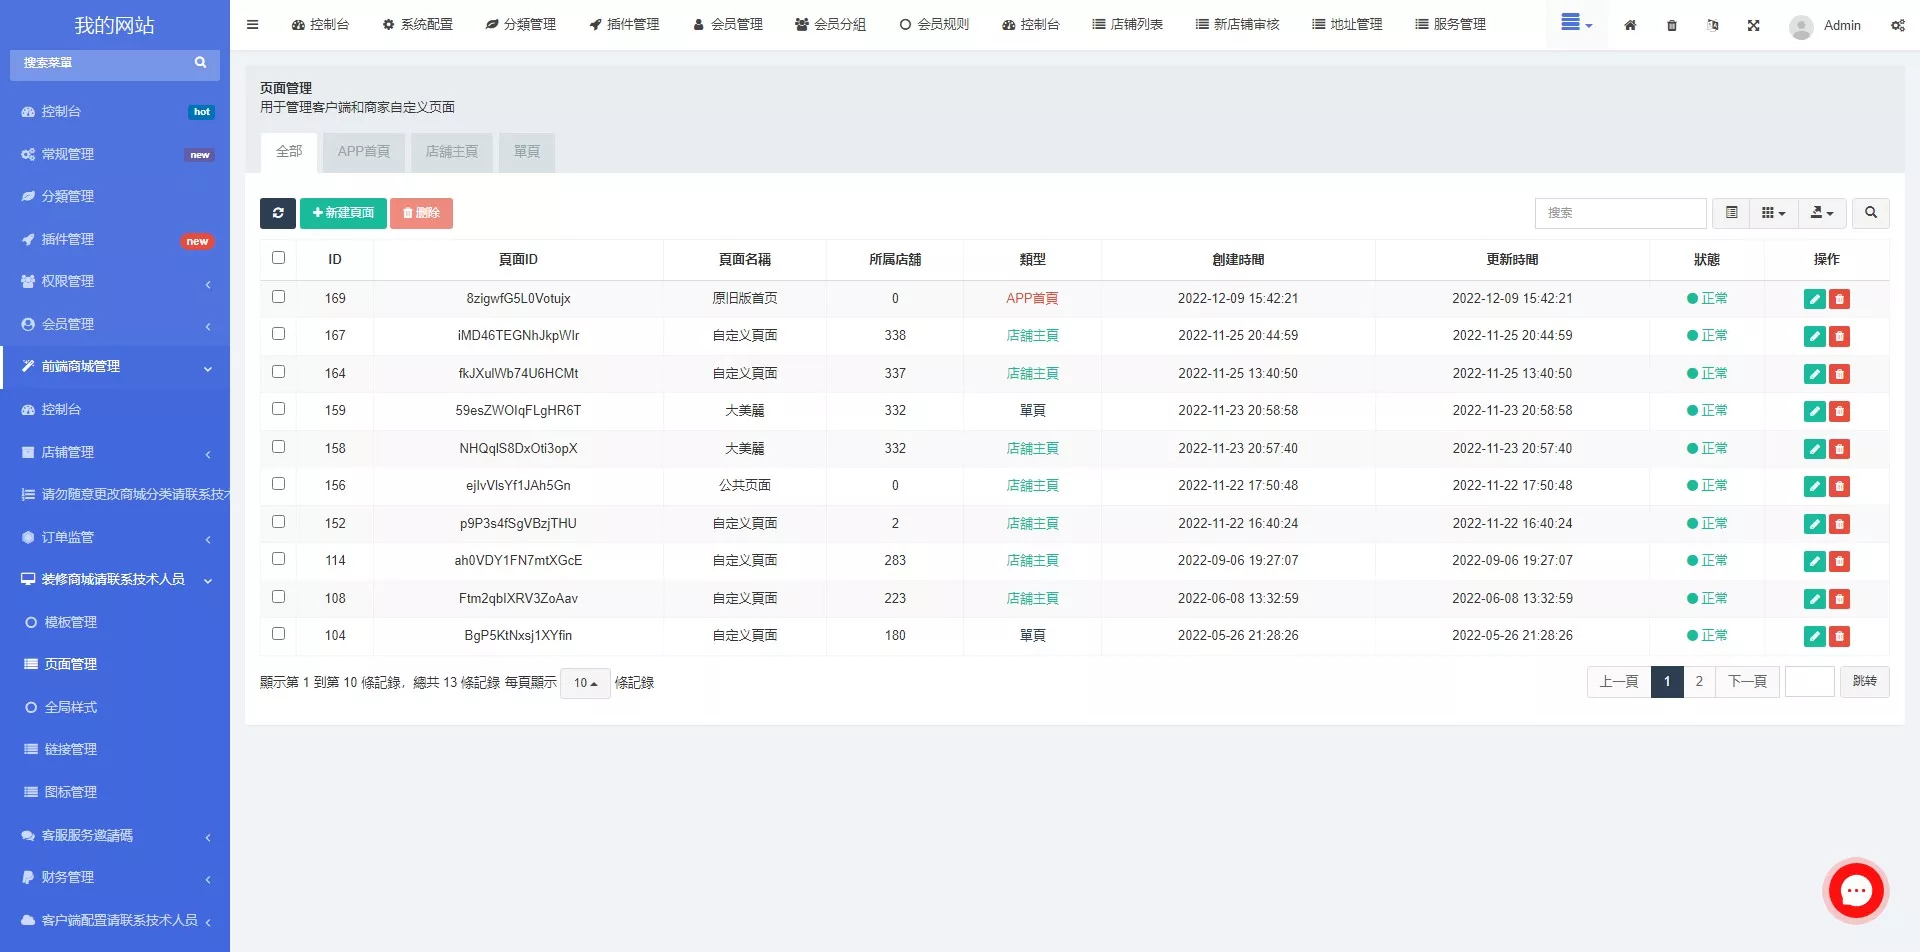Check the select-all checkbox in table header
Screen dimensions: 1920x952
coord(278,258)
